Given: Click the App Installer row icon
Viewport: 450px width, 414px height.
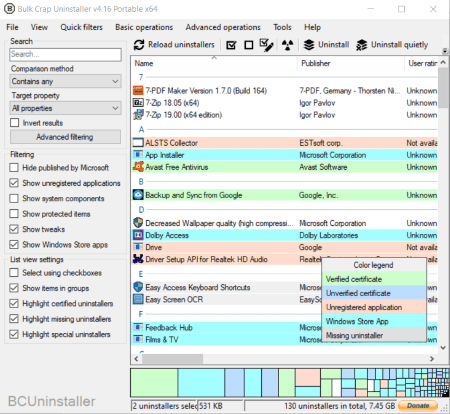Looking at the screenshot, I should pyautogui.click(x=138, y=155).
